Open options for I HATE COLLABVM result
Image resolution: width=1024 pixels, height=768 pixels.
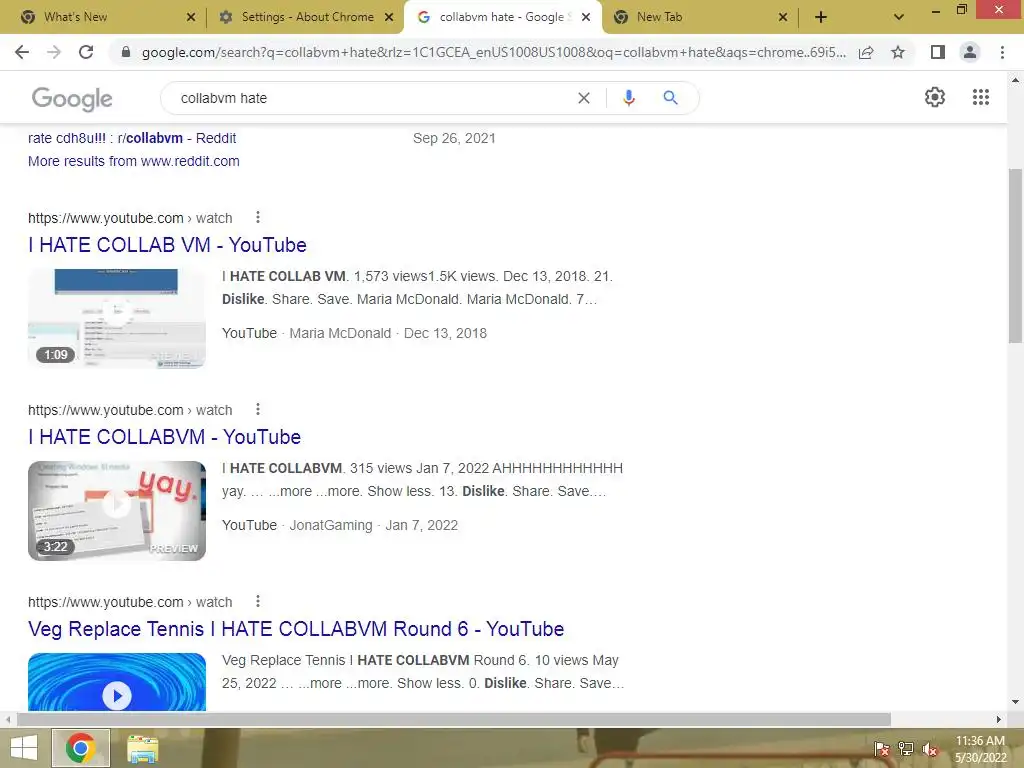[258, 409]
